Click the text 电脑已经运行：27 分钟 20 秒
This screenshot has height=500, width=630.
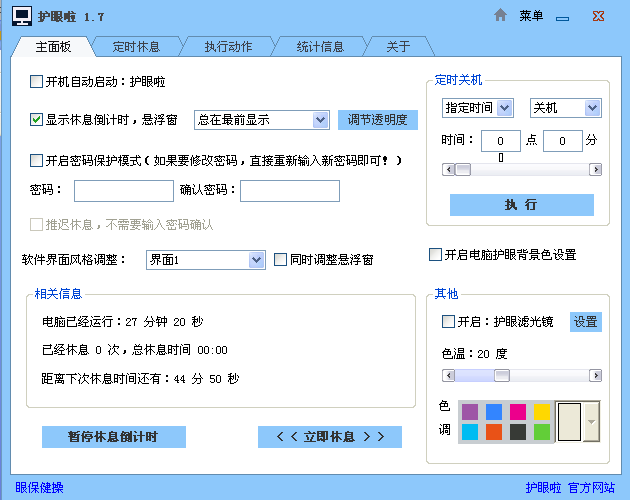[123, 322]
